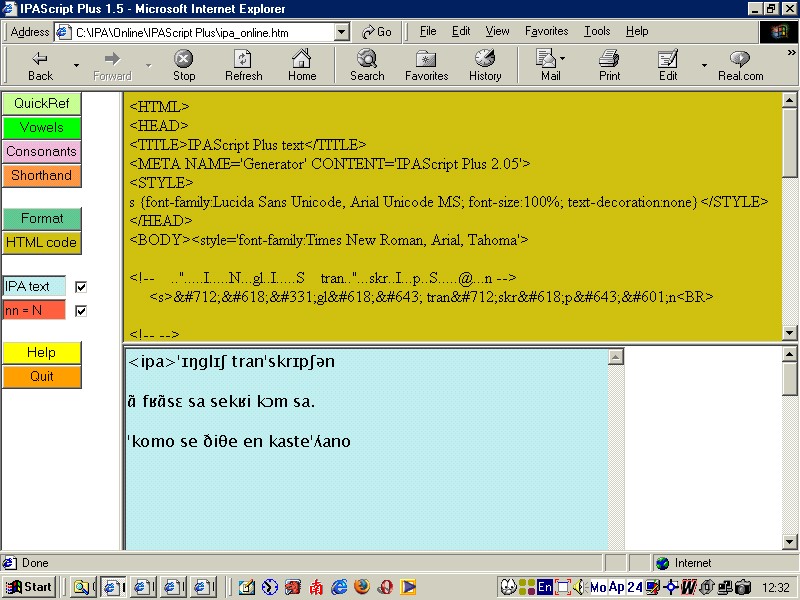
Task: Open the Tools menu
Action: point(597,32)
